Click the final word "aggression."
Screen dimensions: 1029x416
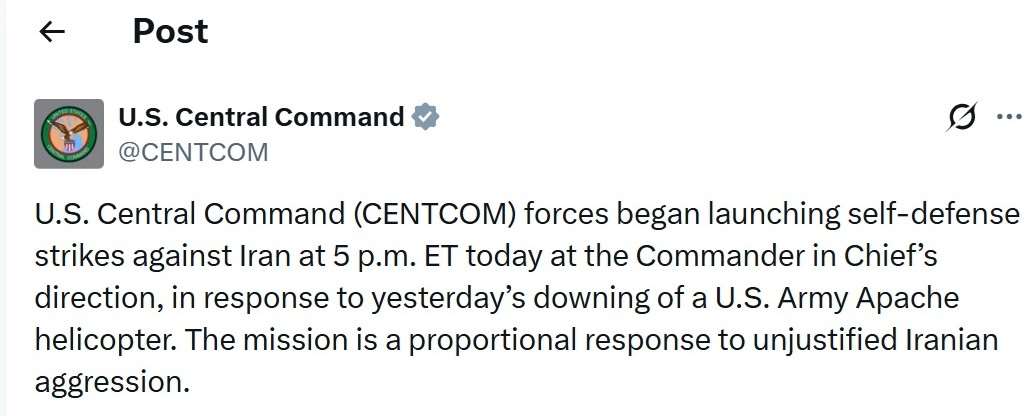[112, 382]
